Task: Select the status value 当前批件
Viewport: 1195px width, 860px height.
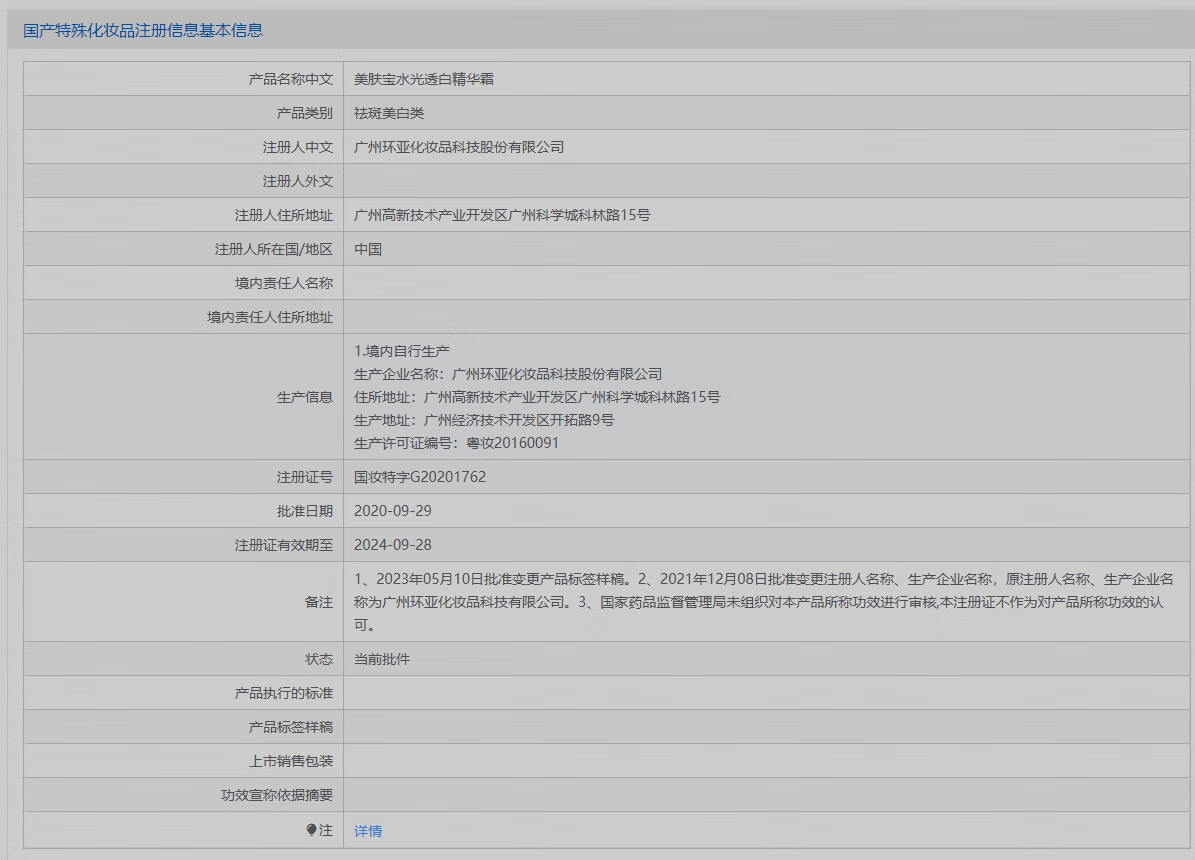Action: (382, 659)
